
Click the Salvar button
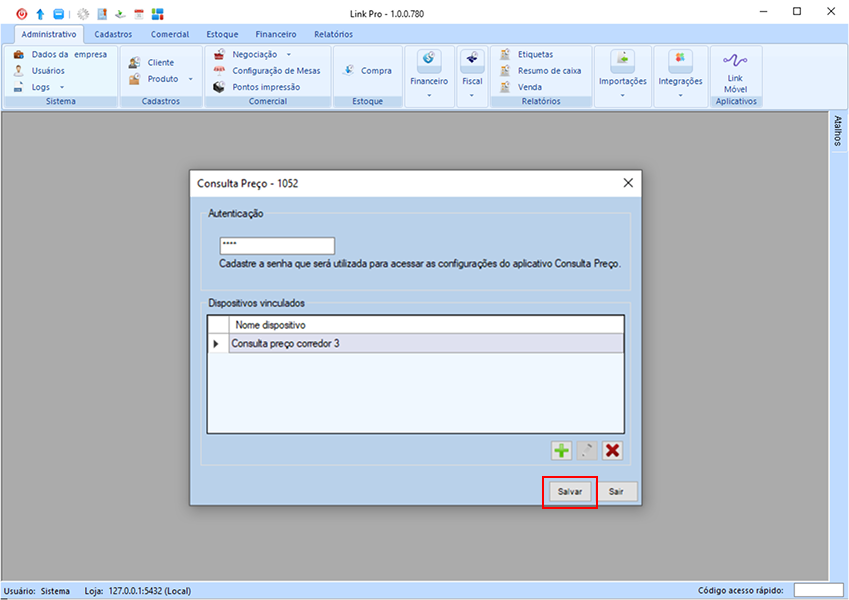[x=570, y=492]
